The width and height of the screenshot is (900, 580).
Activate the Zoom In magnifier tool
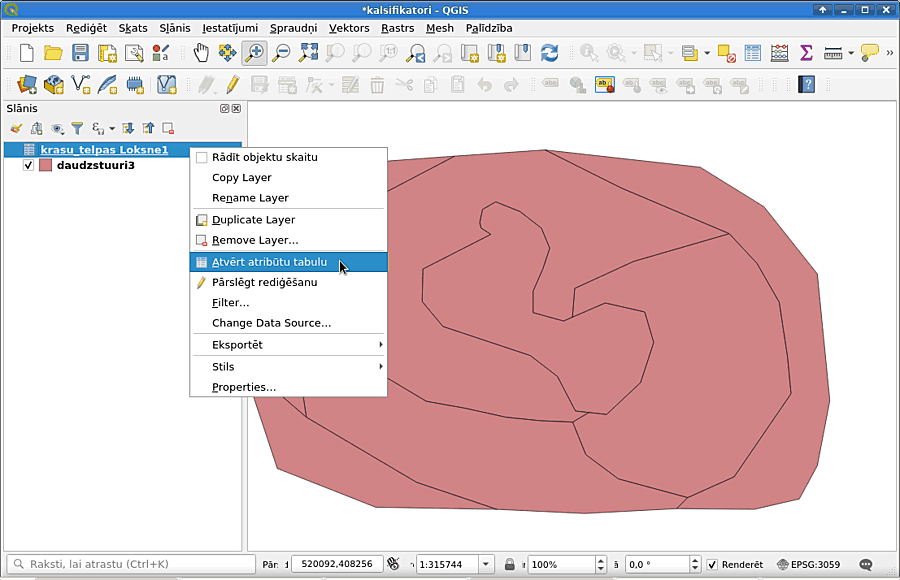tap(254, 53)
